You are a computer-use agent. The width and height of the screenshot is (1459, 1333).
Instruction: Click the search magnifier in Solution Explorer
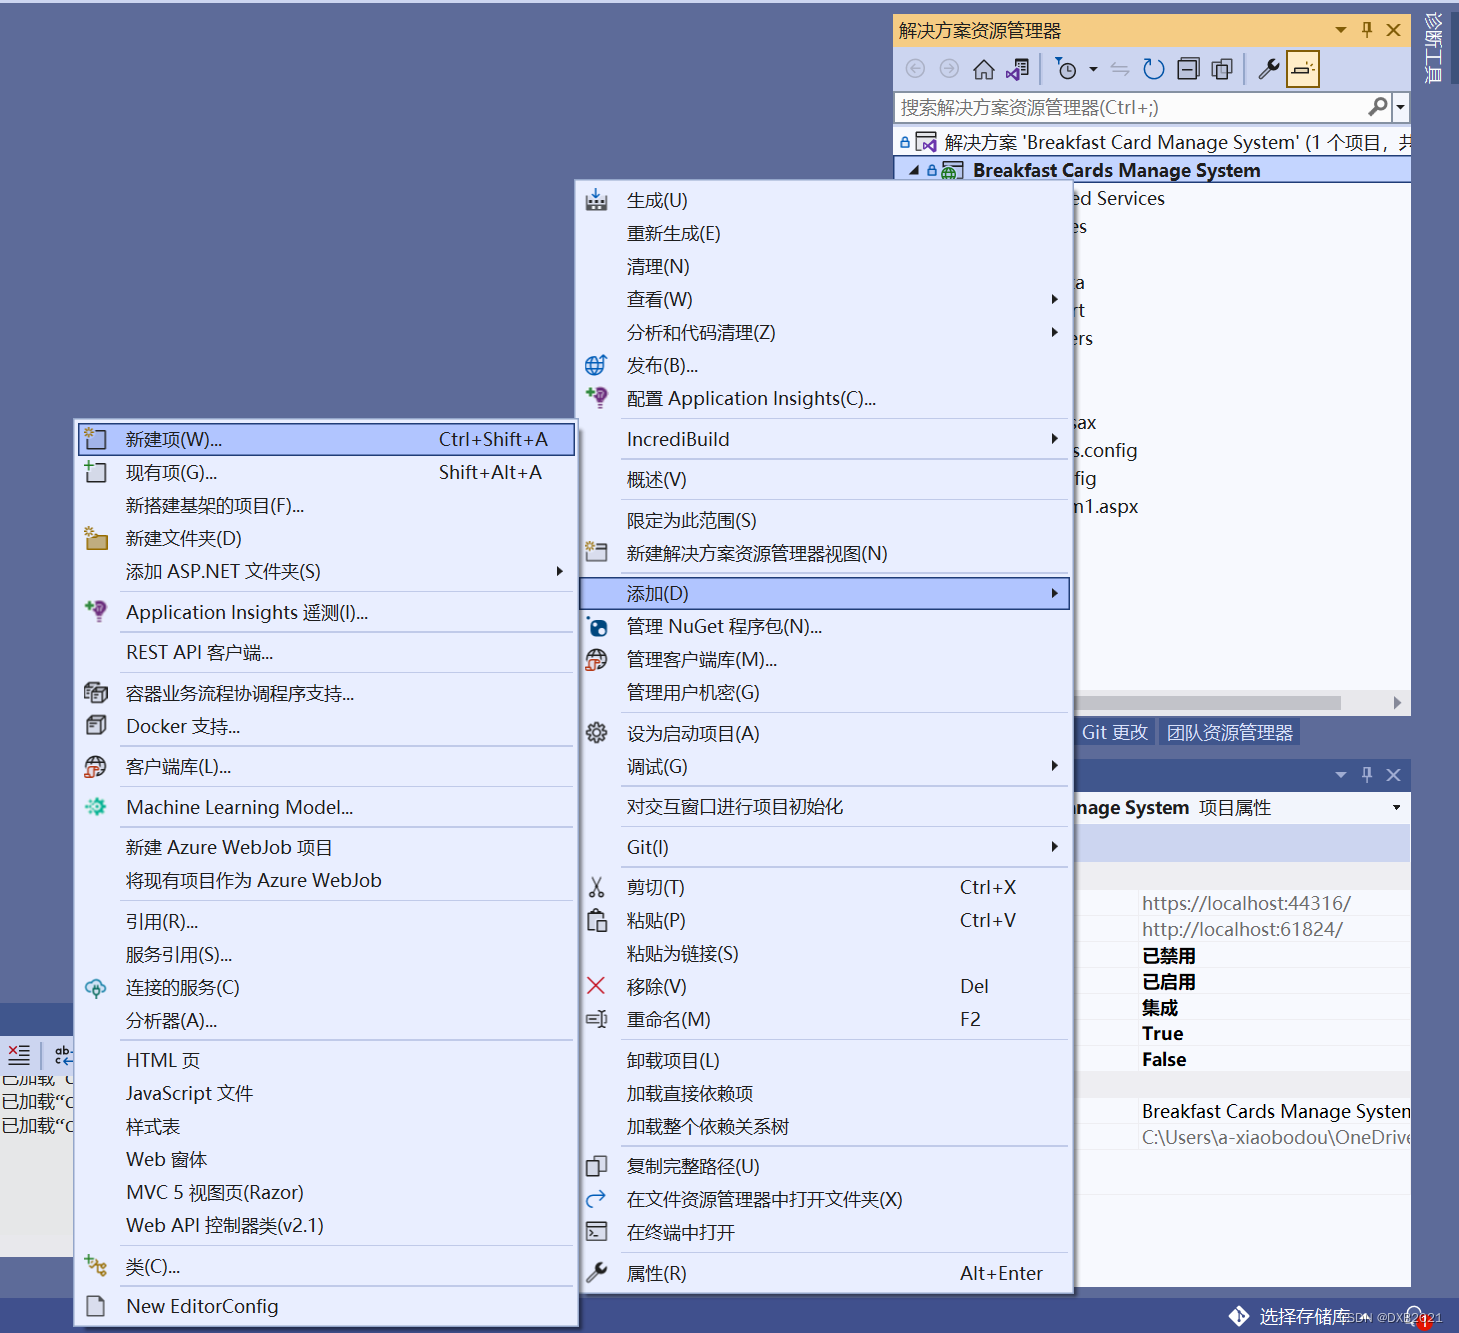(1378, 107)
